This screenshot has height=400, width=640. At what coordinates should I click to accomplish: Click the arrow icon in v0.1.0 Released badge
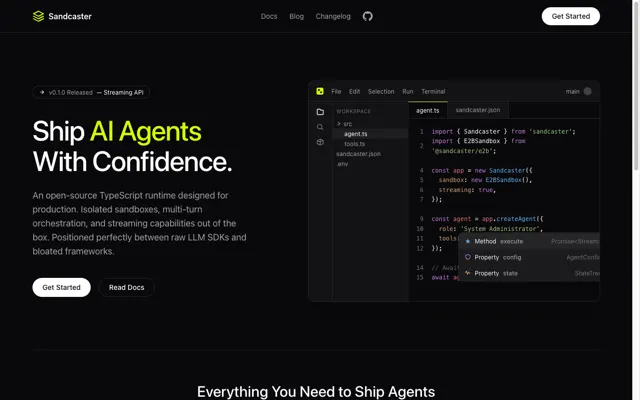click(x=42, y=92)
